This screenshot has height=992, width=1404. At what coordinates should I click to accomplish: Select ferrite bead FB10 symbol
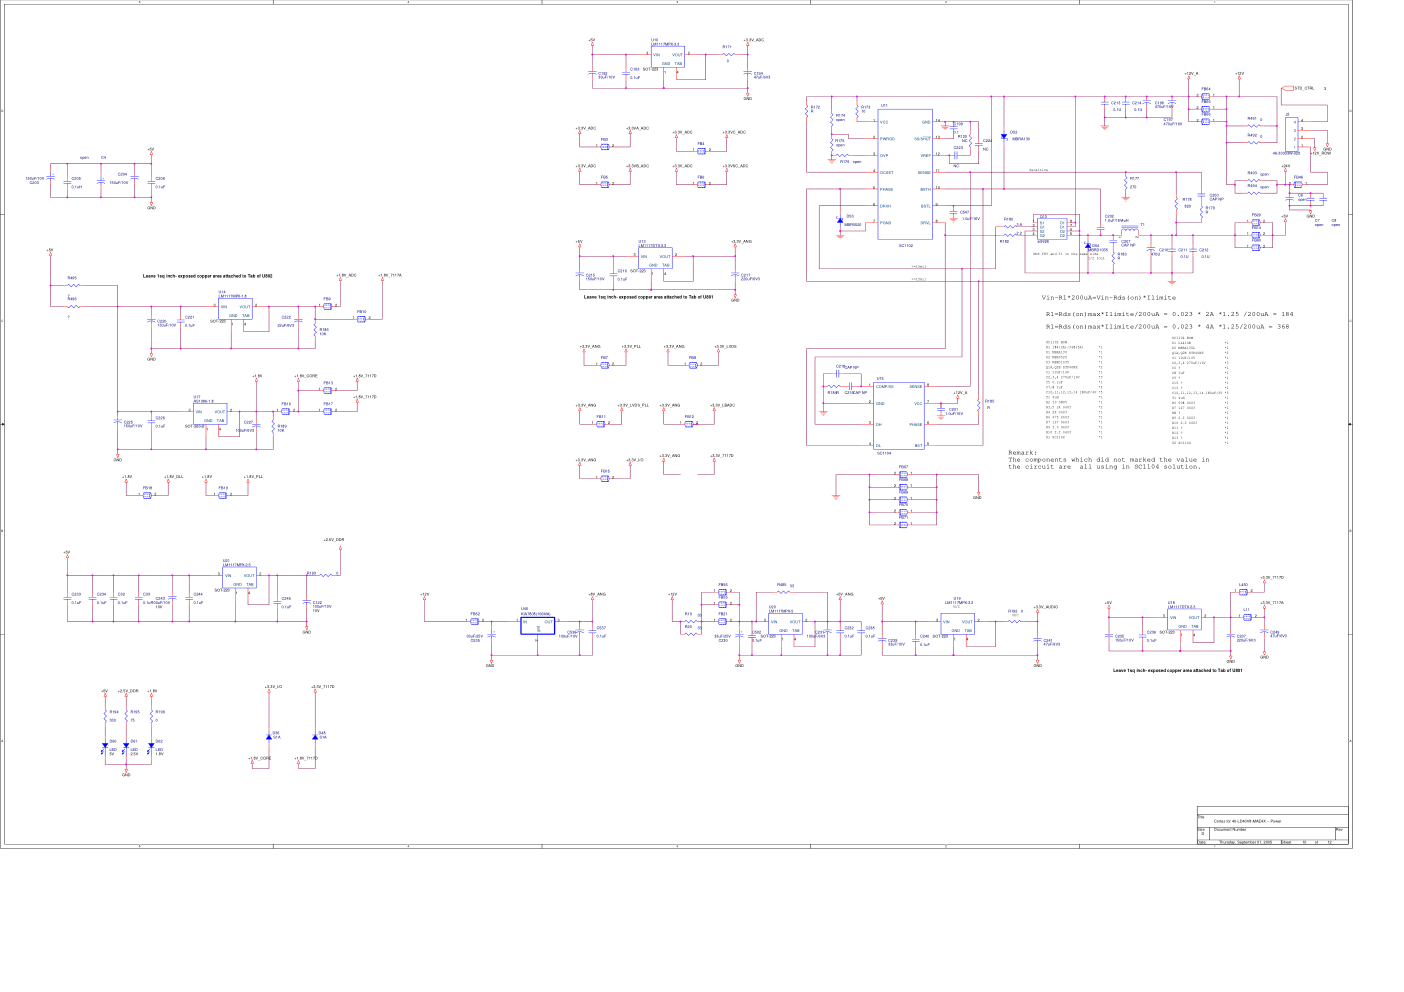[361, 319]
